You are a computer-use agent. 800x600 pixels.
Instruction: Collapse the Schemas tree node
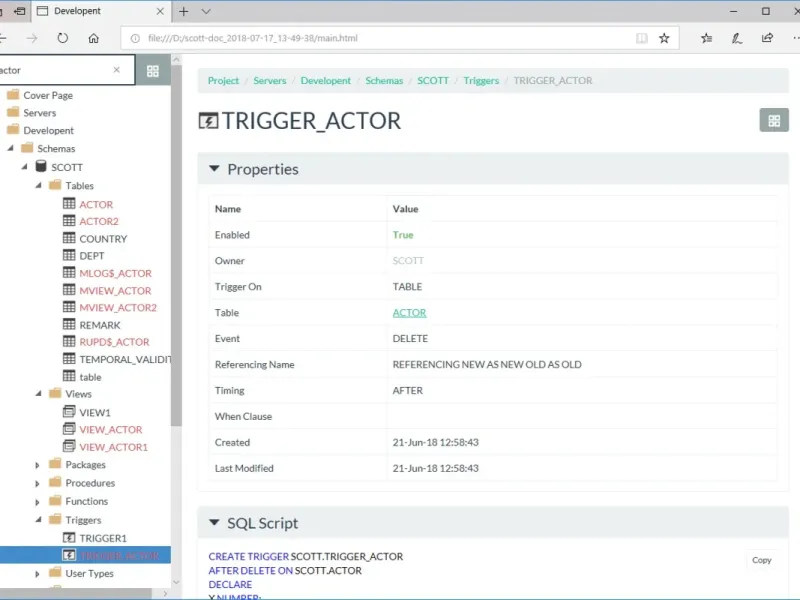click(x=10, y=148)
